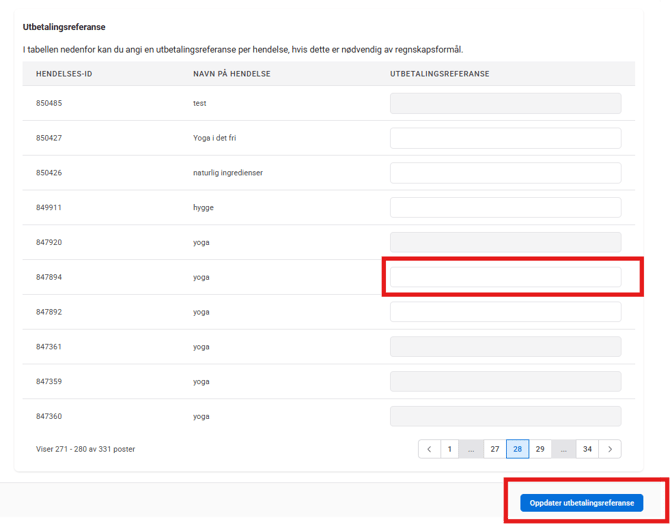Focus reference field for Yoga i det fri
The image size is (670, 524).
coord(505,138)
